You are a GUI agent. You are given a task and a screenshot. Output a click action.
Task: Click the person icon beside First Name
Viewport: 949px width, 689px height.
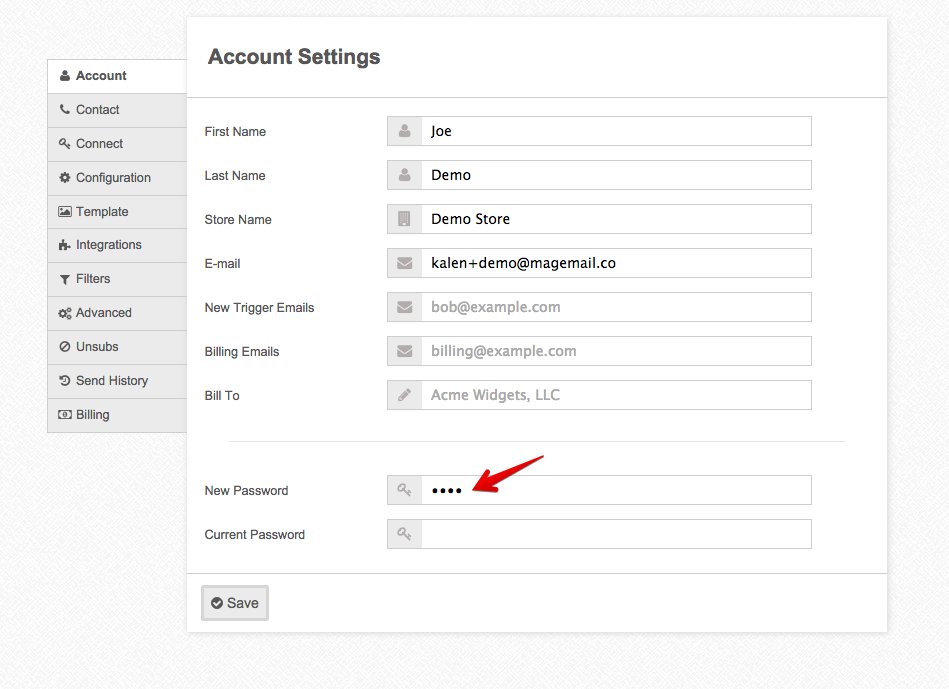click(405, 131)
